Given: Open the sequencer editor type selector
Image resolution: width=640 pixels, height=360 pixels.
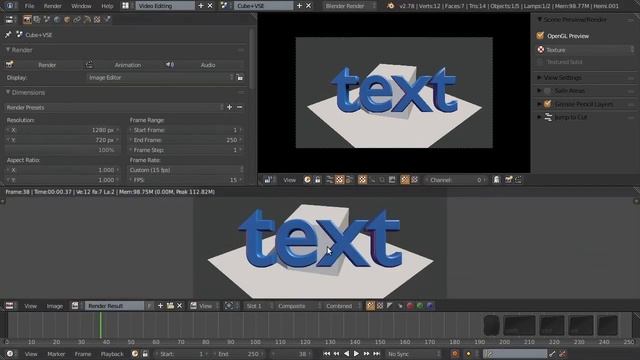Looking at the screenshot, I should [x=269, y=180].
